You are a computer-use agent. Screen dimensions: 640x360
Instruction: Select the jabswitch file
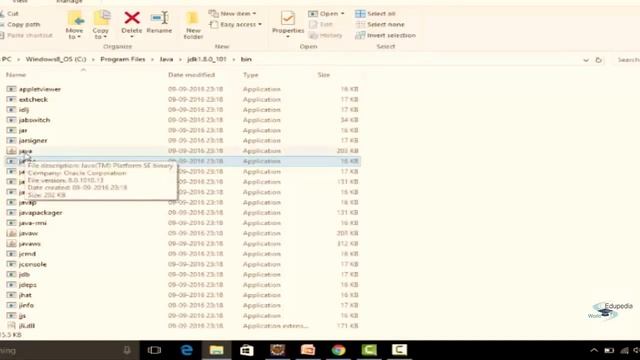click(34, 120)
